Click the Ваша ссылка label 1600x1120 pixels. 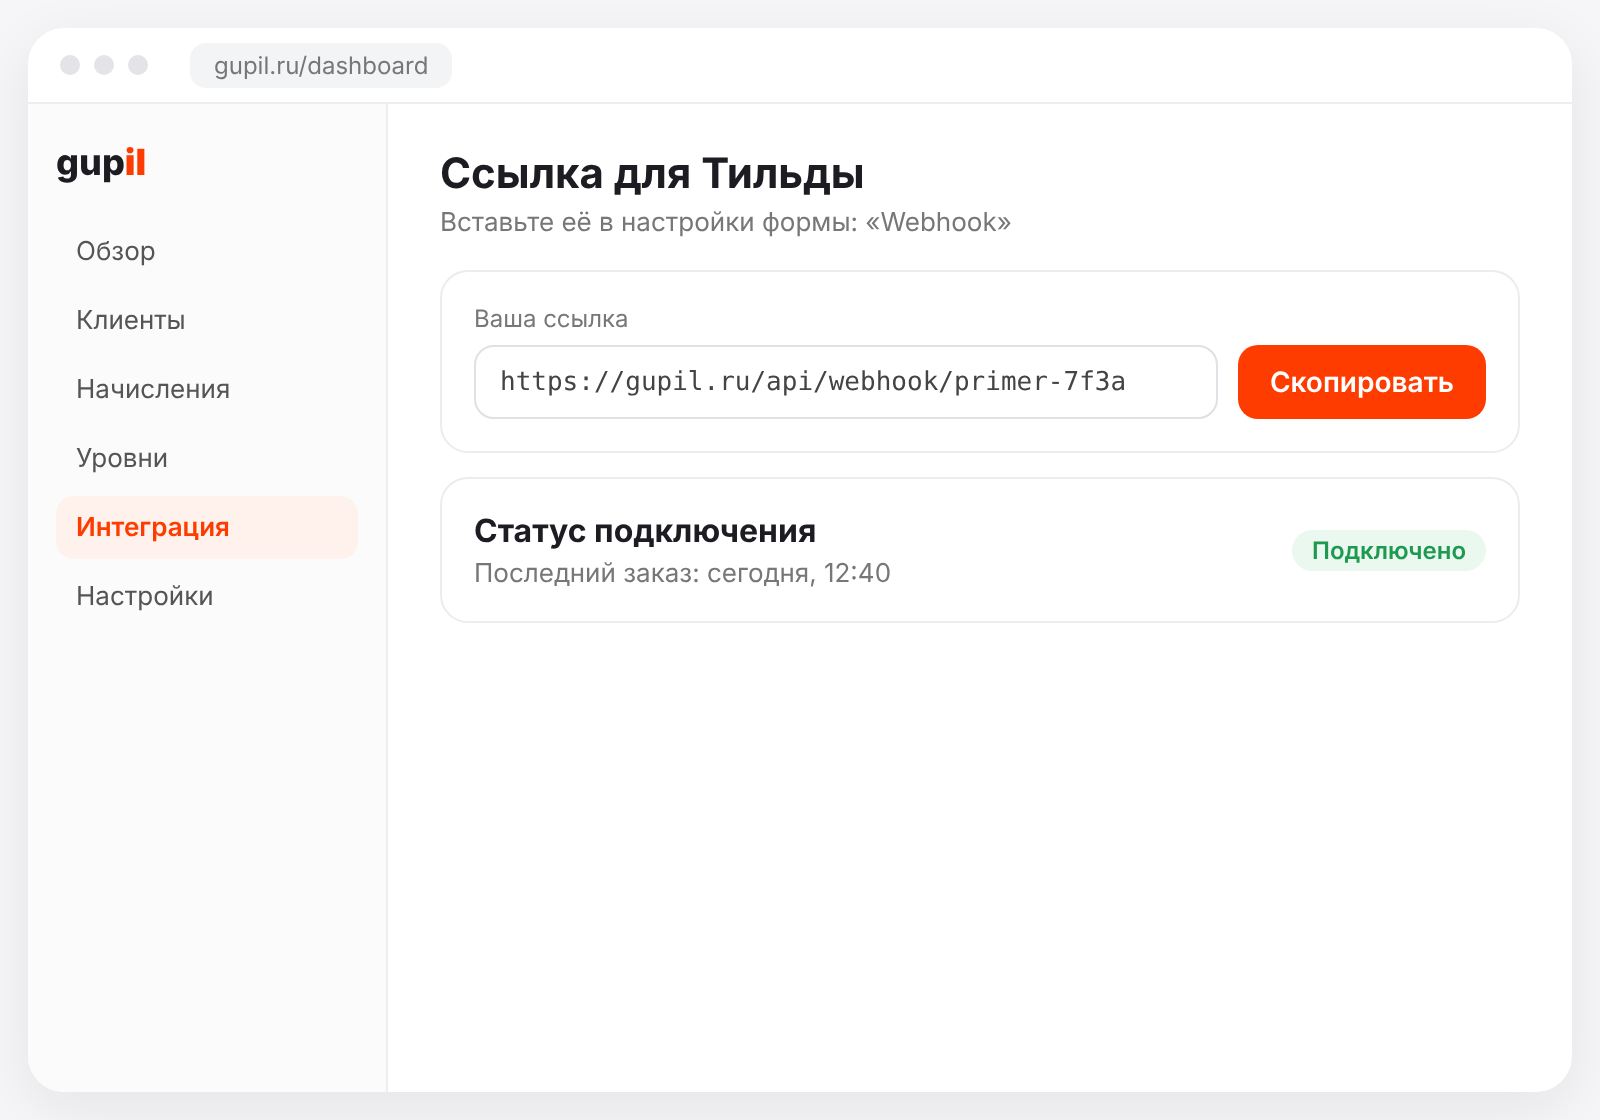[551, 319]
